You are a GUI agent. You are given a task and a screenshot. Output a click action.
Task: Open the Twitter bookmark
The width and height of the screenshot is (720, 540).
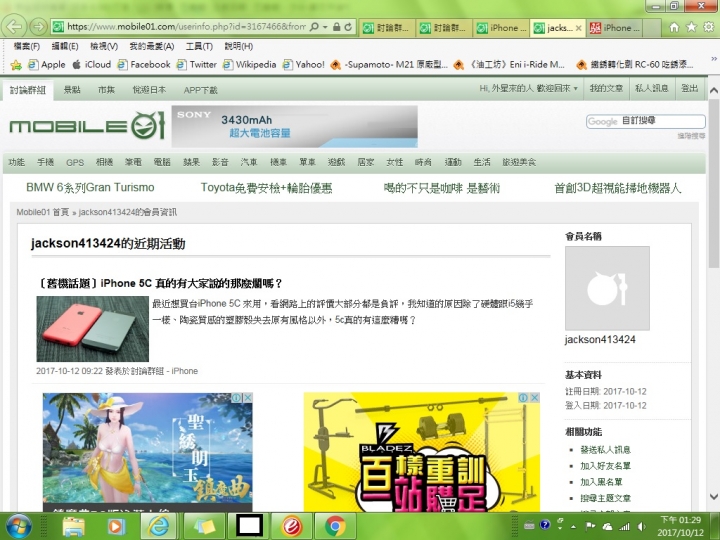197,65
